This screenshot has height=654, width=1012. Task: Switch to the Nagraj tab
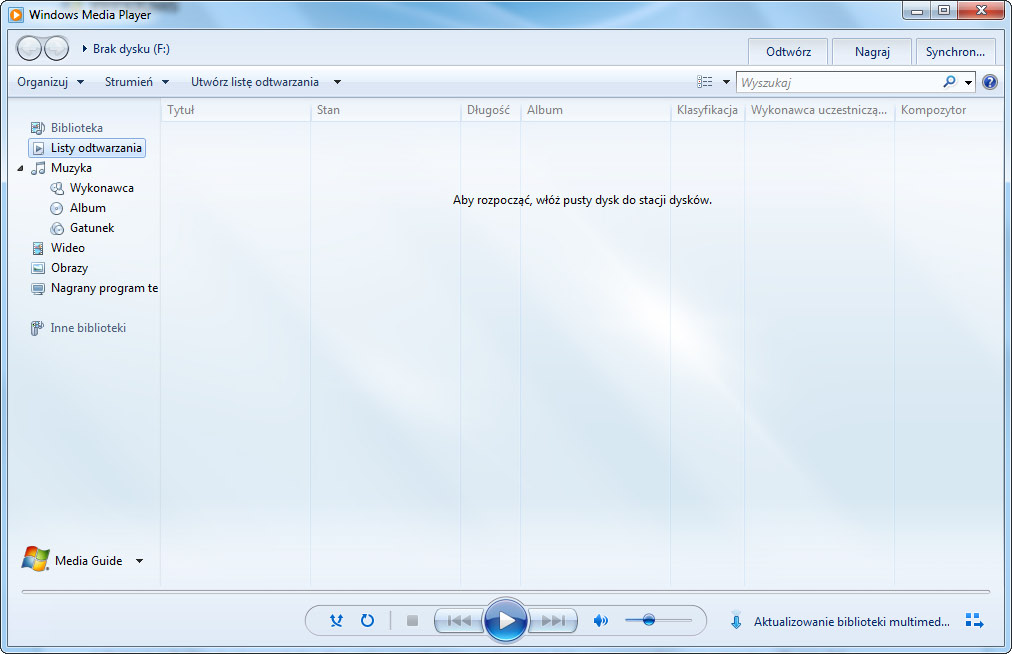(x=872, y=52)
